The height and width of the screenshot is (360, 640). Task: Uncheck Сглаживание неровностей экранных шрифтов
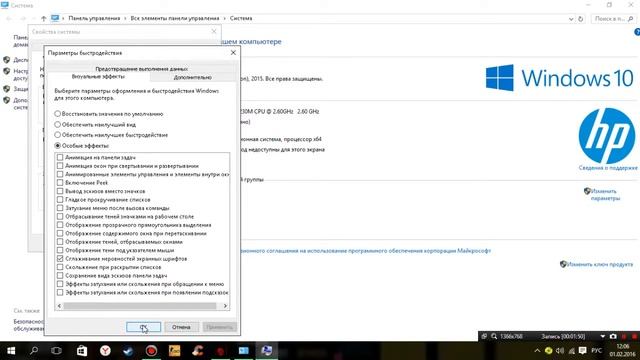click(60, 259)
